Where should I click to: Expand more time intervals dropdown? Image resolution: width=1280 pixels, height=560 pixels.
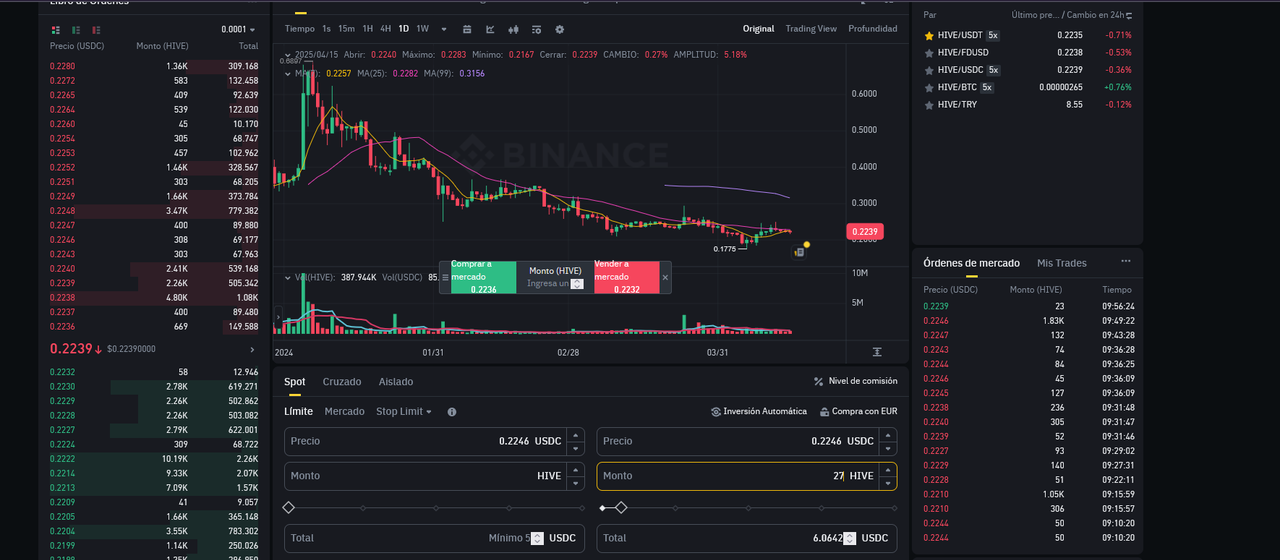444,29
